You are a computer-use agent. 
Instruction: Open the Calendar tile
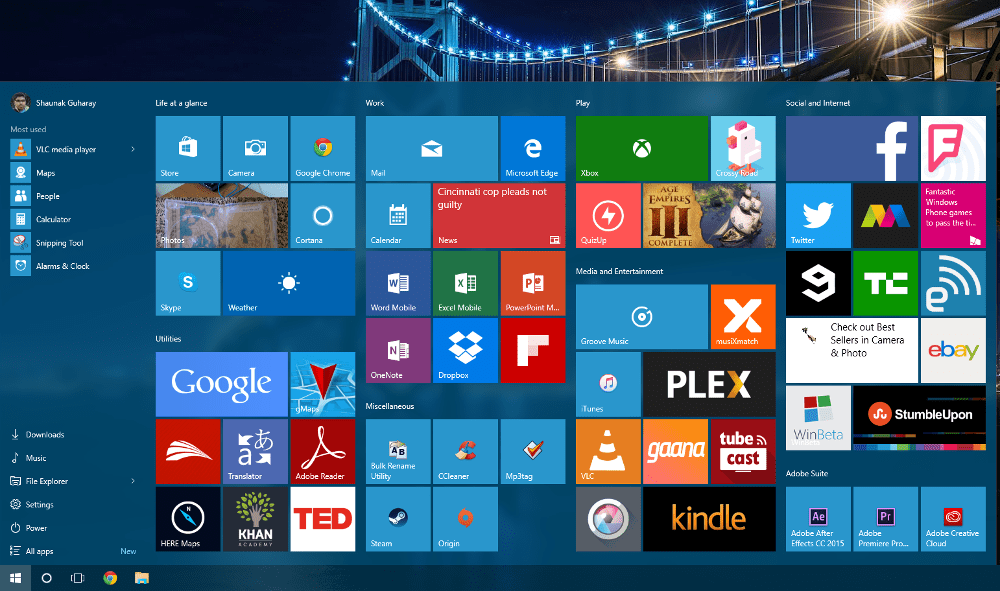pos(398,215)
